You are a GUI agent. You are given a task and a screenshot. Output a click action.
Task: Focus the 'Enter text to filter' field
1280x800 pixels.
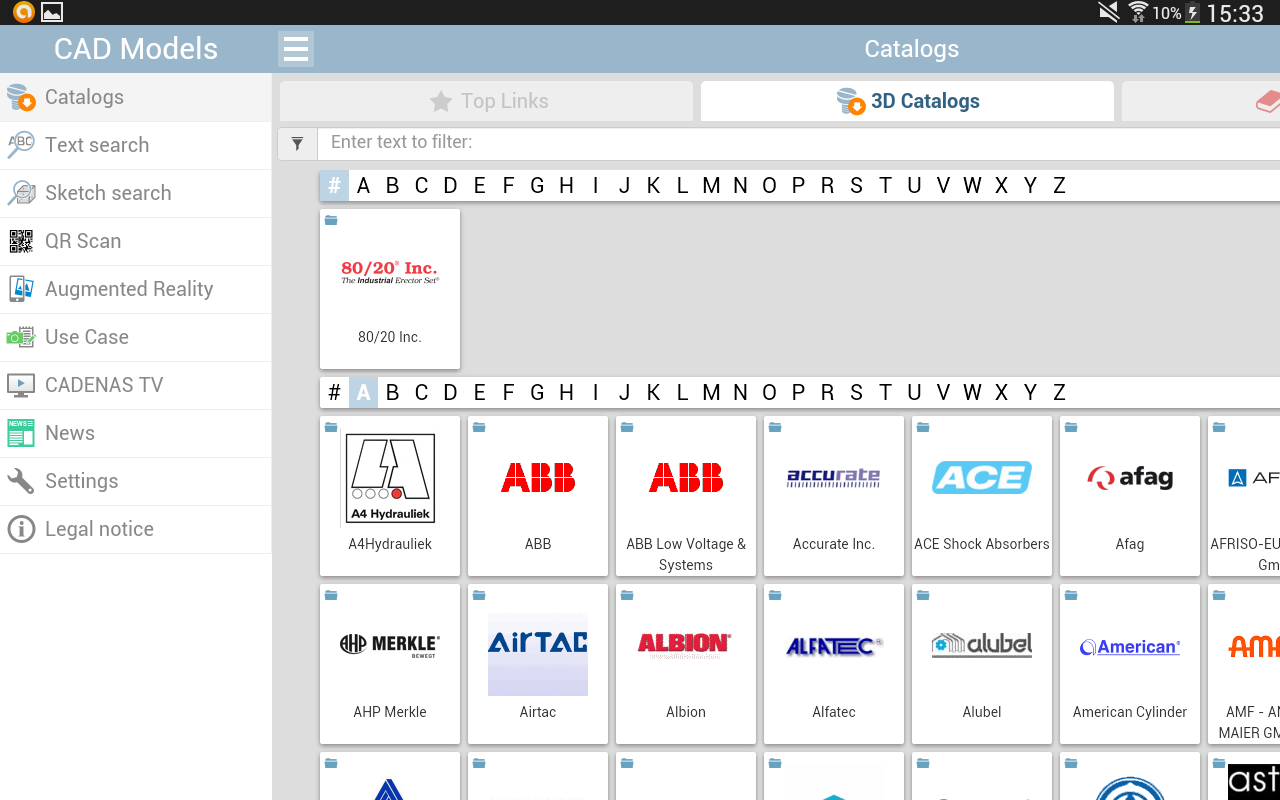point(798,144)
